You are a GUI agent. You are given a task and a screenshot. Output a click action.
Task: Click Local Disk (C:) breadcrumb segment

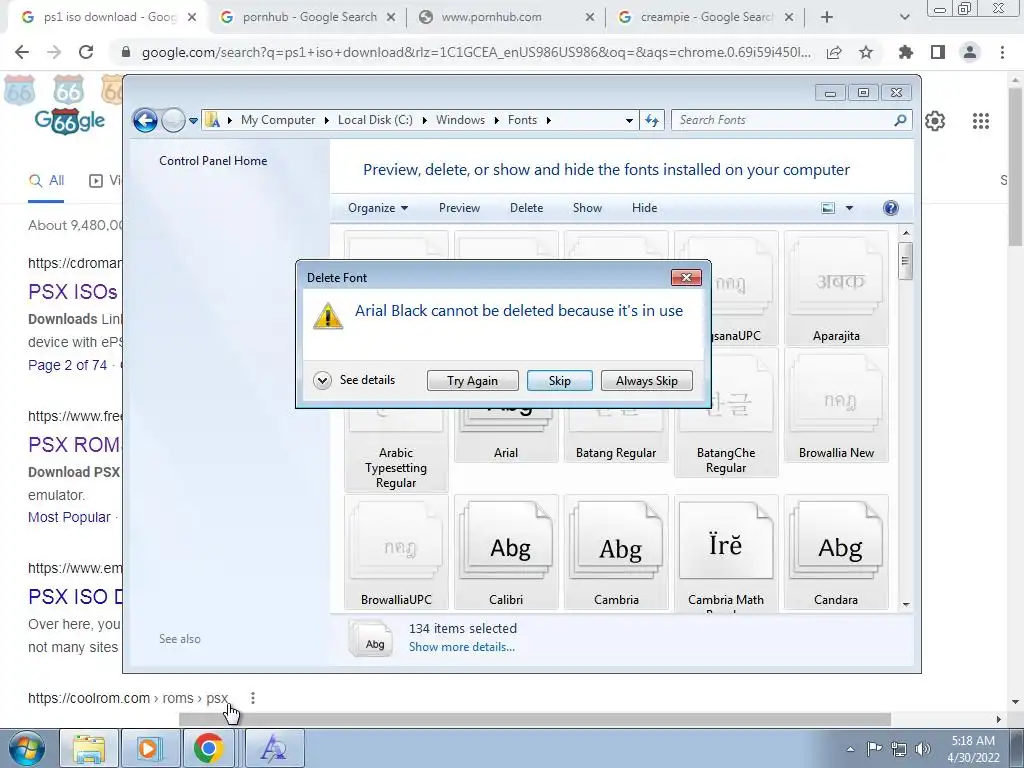[375, 120]
